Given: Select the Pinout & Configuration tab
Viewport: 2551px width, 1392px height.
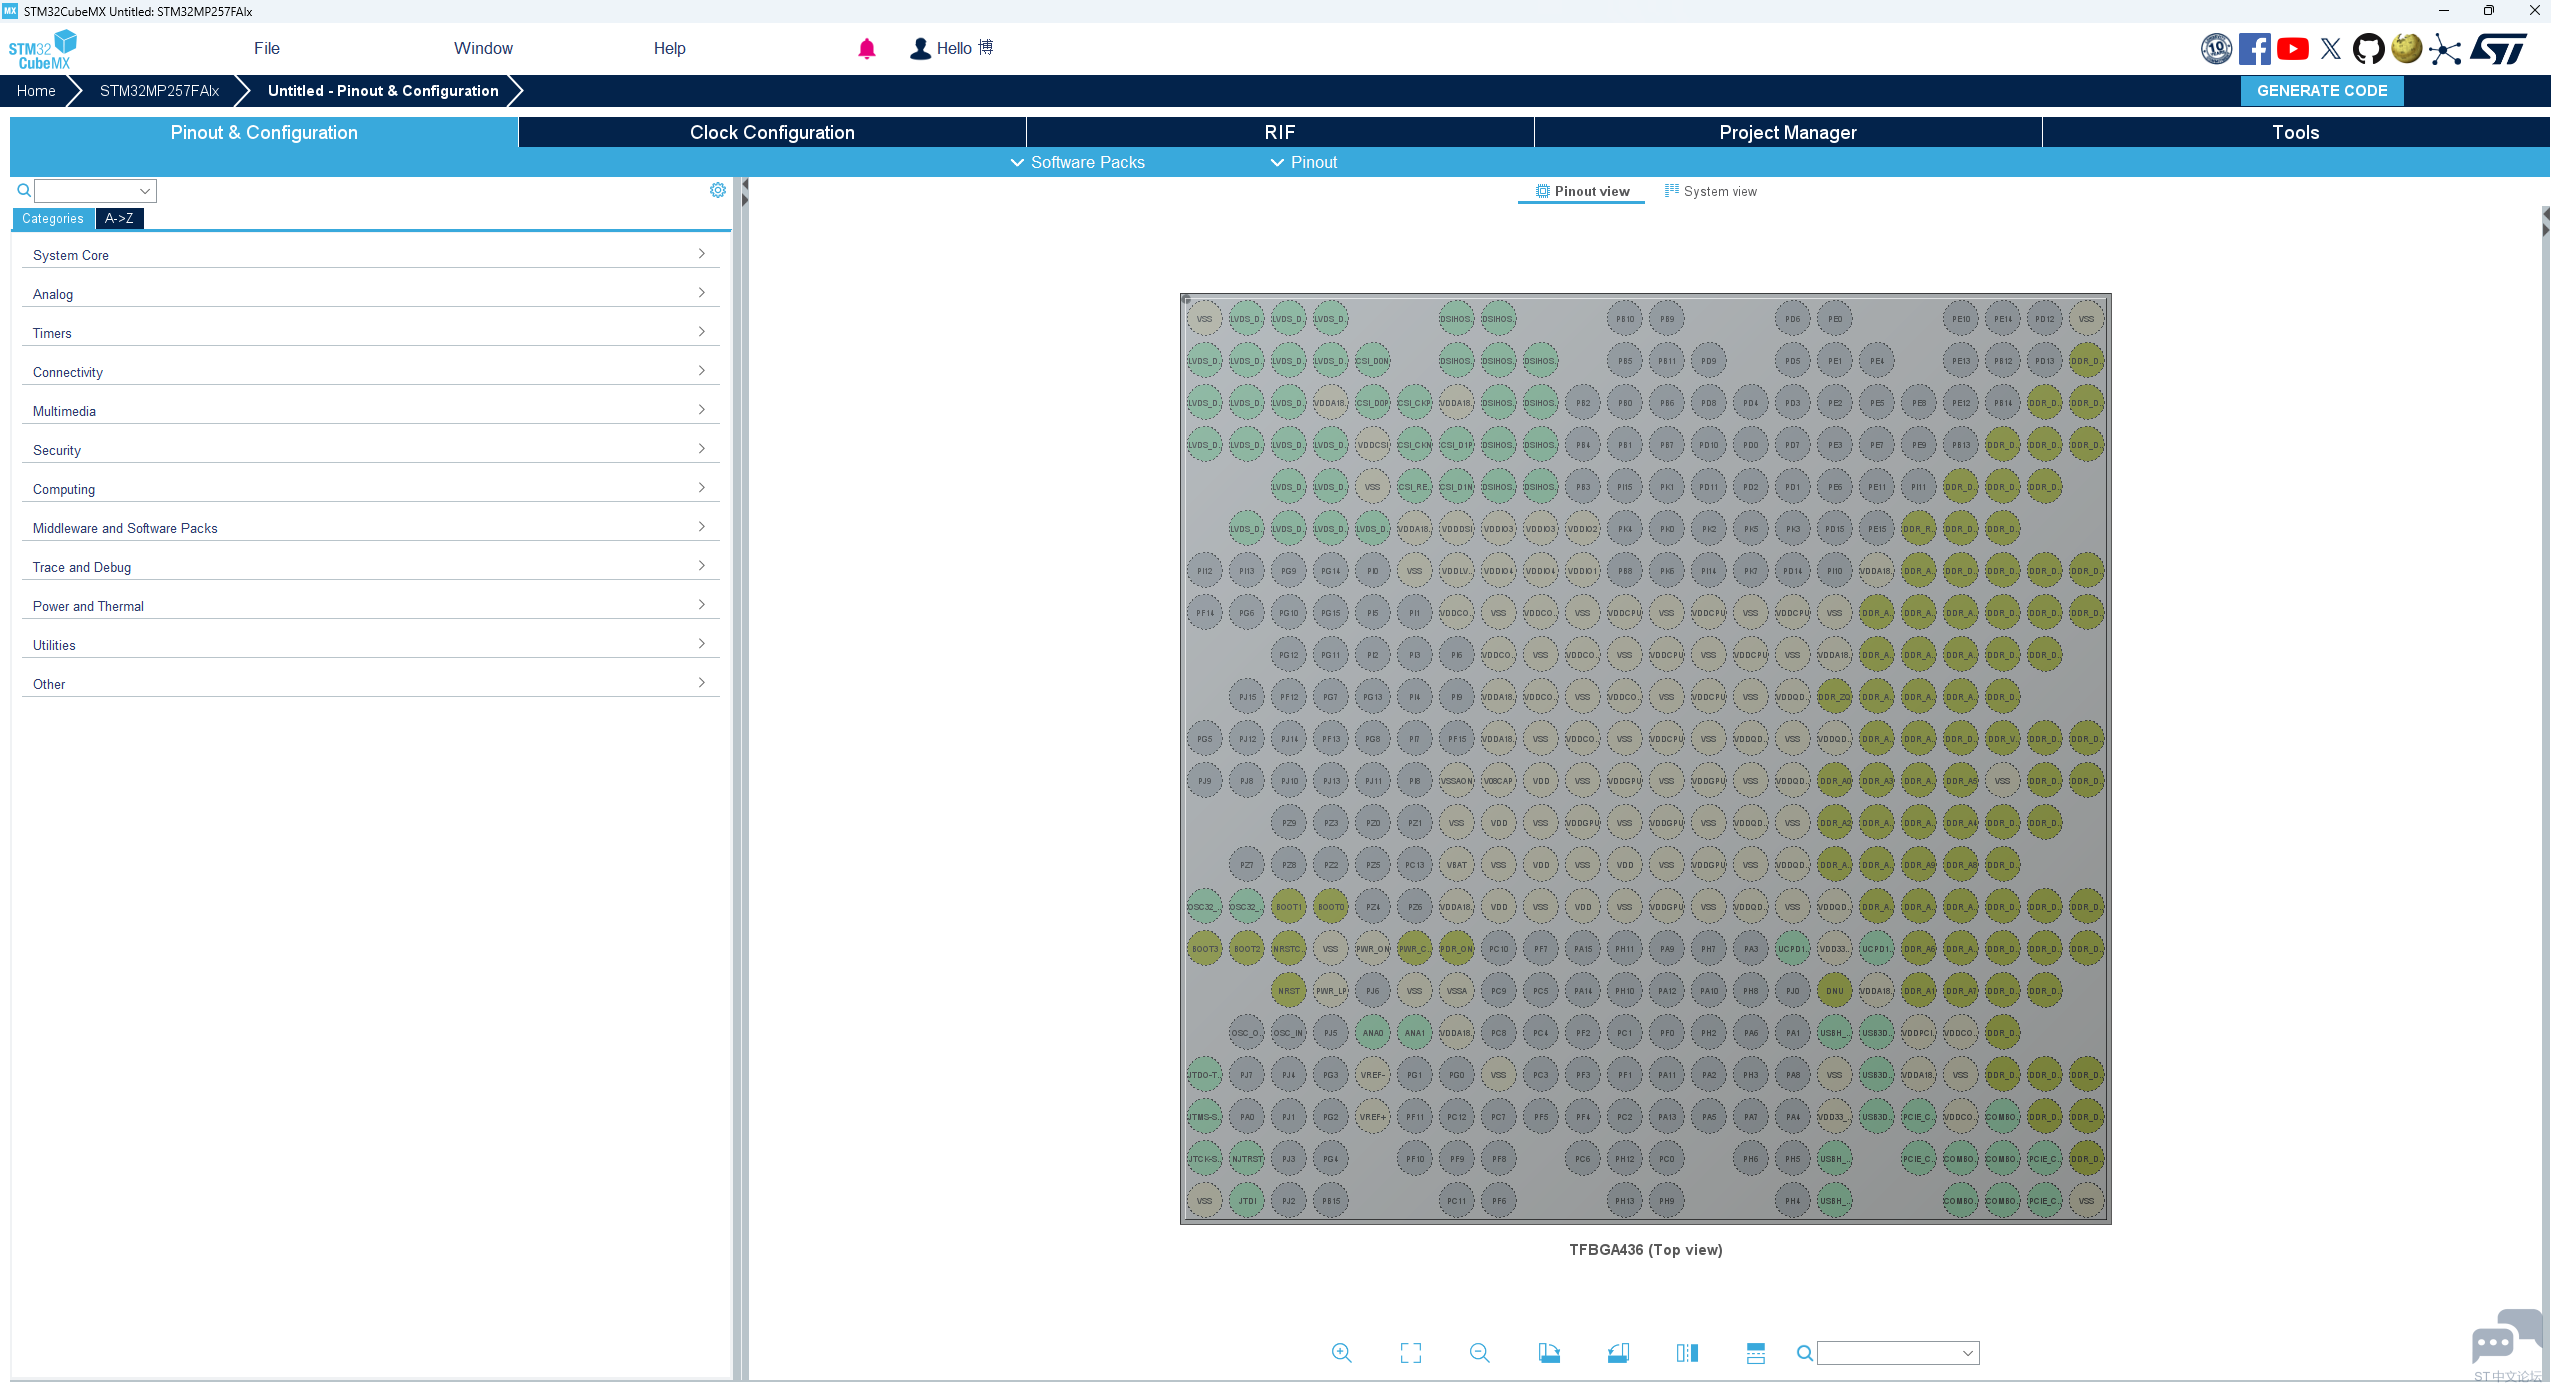Looking at the screenshot, I should coord(264,132).
